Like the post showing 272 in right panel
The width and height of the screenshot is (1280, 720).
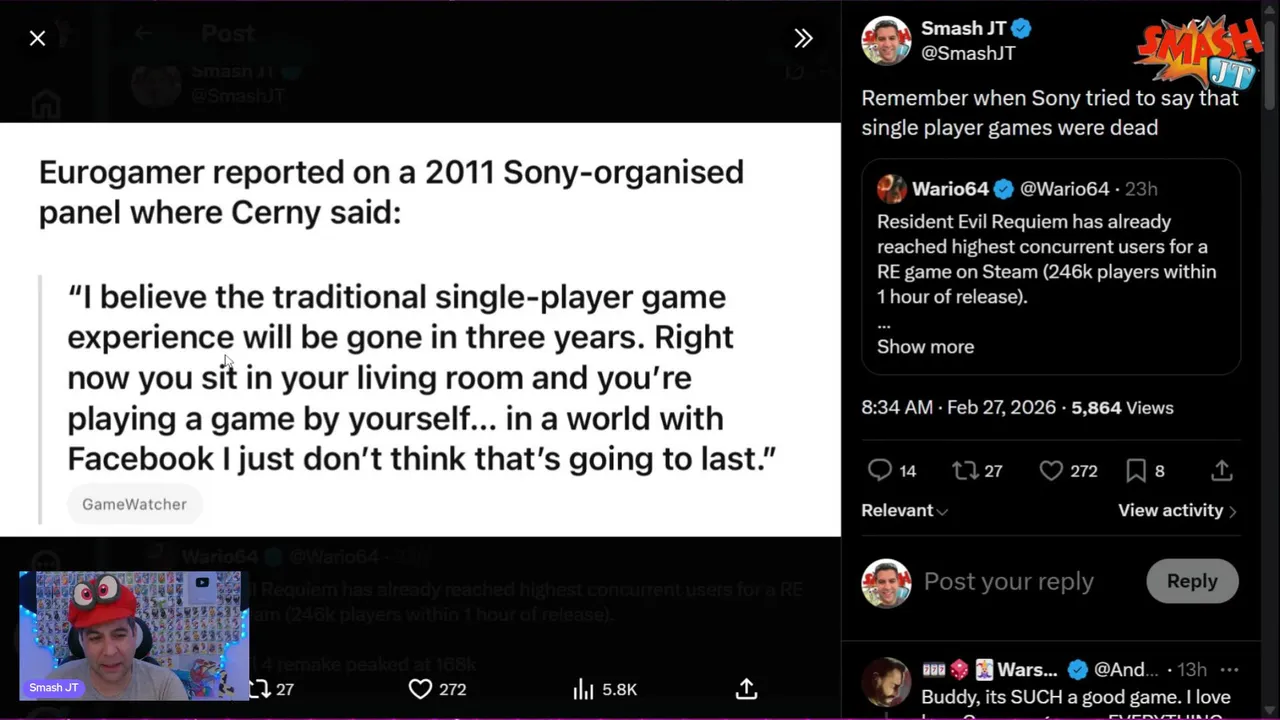click(x=1051, y=470)
